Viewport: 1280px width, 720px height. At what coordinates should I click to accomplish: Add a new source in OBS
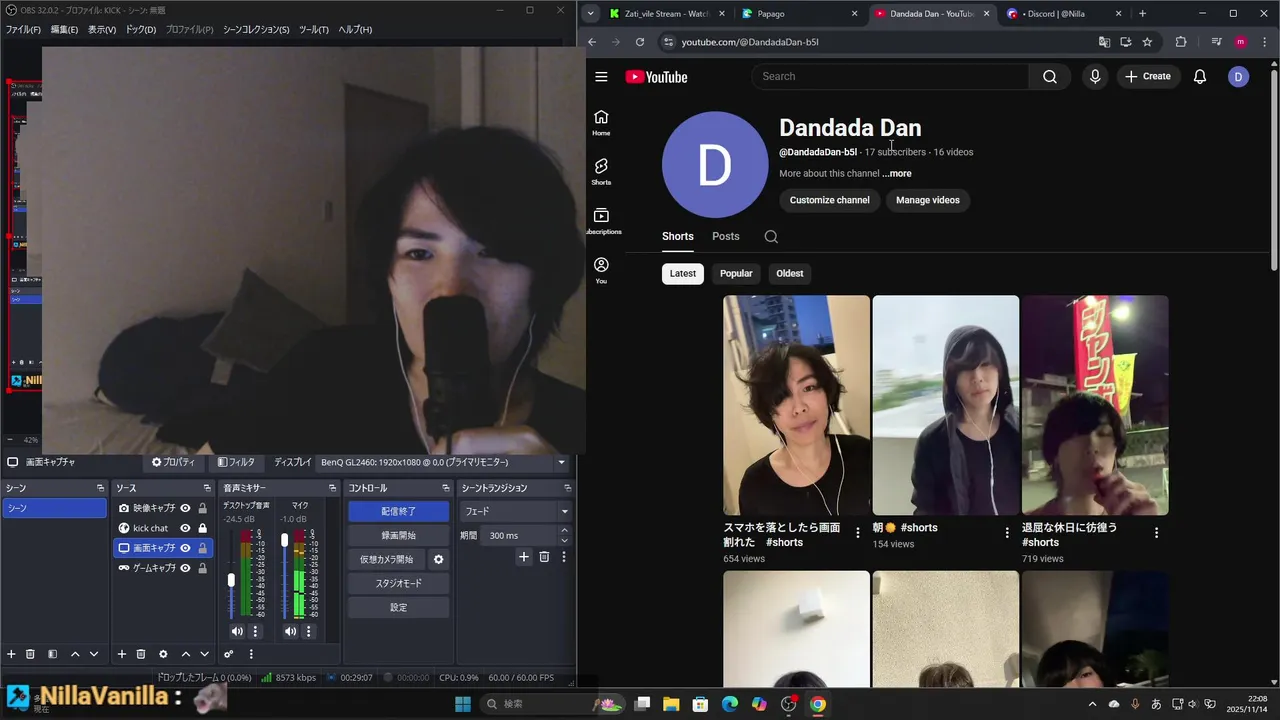click(122, 654)
